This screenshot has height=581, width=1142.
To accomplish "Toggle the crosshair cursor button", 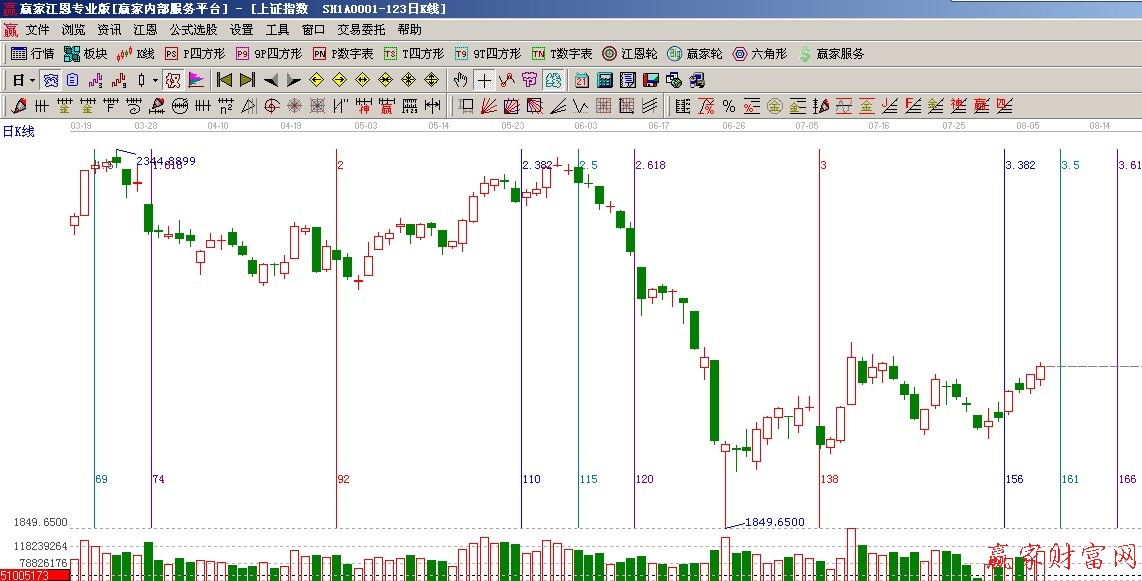I will click(x=484, y=80).
